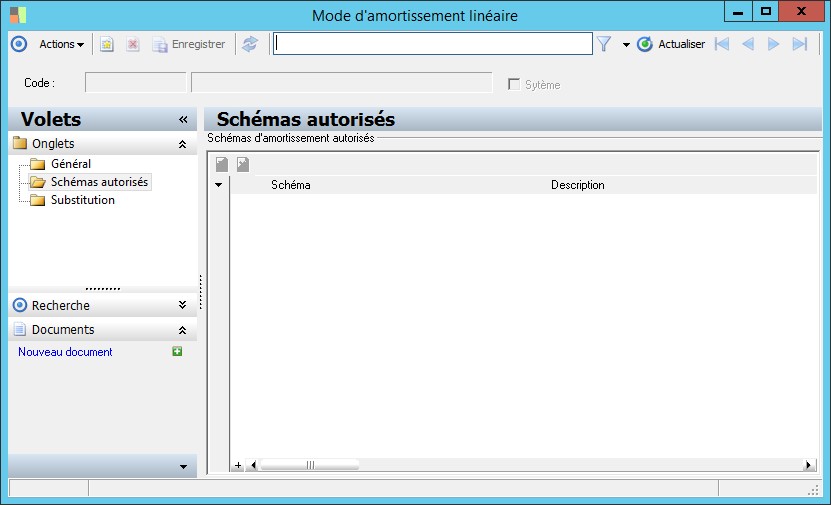Image resolution: width=831 pixels, height=505 pixels.
Task: Click the refresh arrows toolbar icon
Action: pos(250,44)
